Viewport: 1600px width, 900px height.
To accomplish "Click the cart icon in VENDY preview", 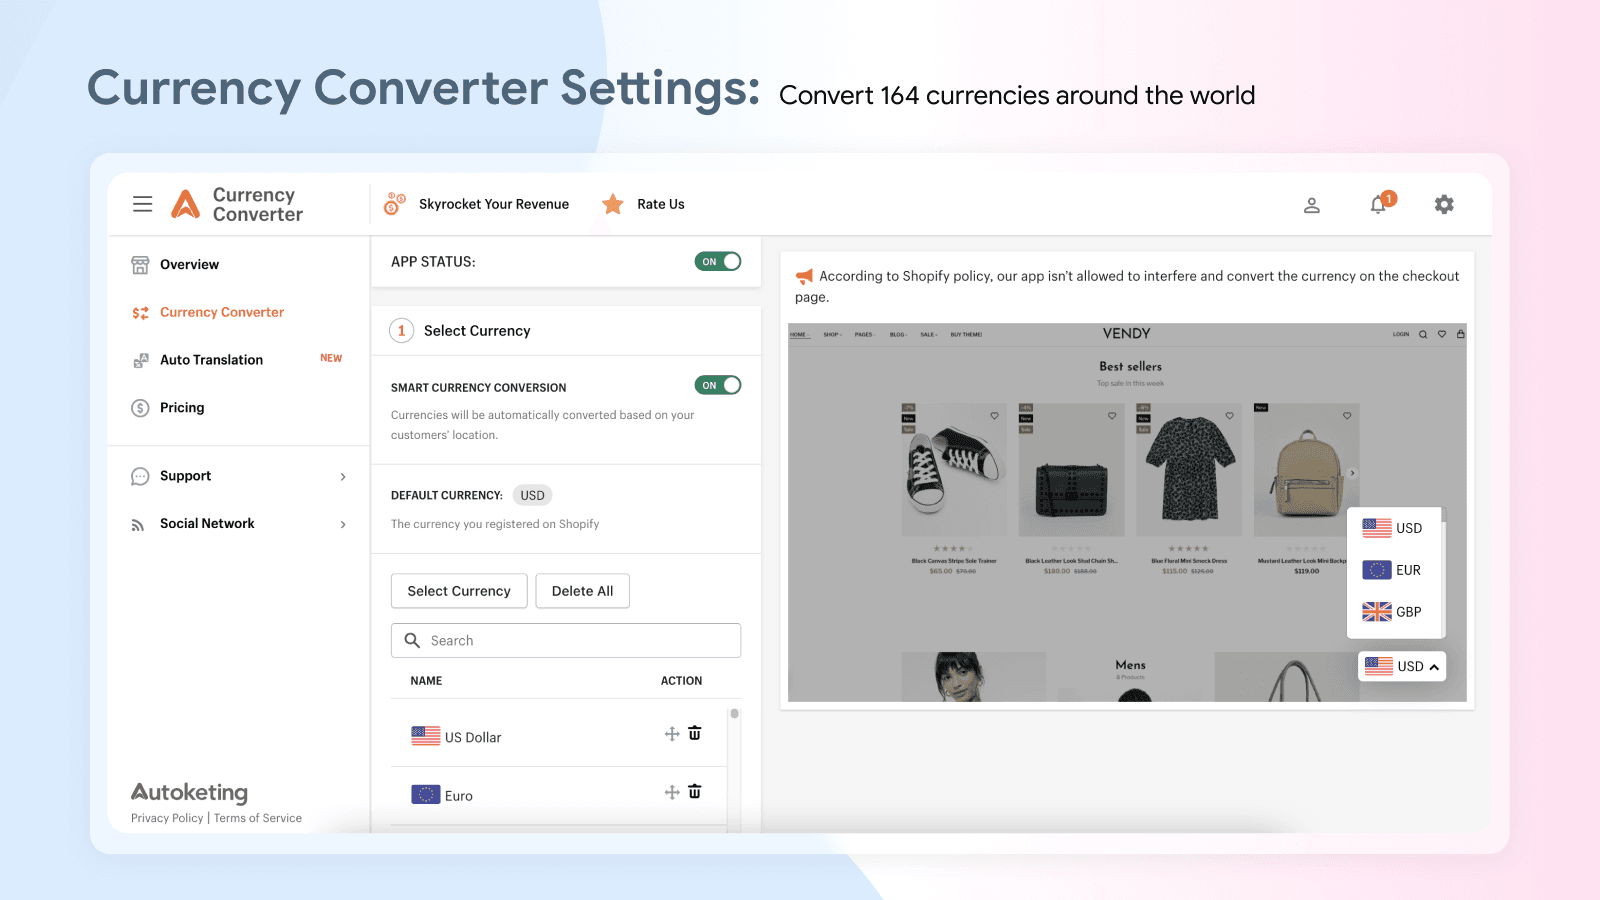I will coord(1461,334).
